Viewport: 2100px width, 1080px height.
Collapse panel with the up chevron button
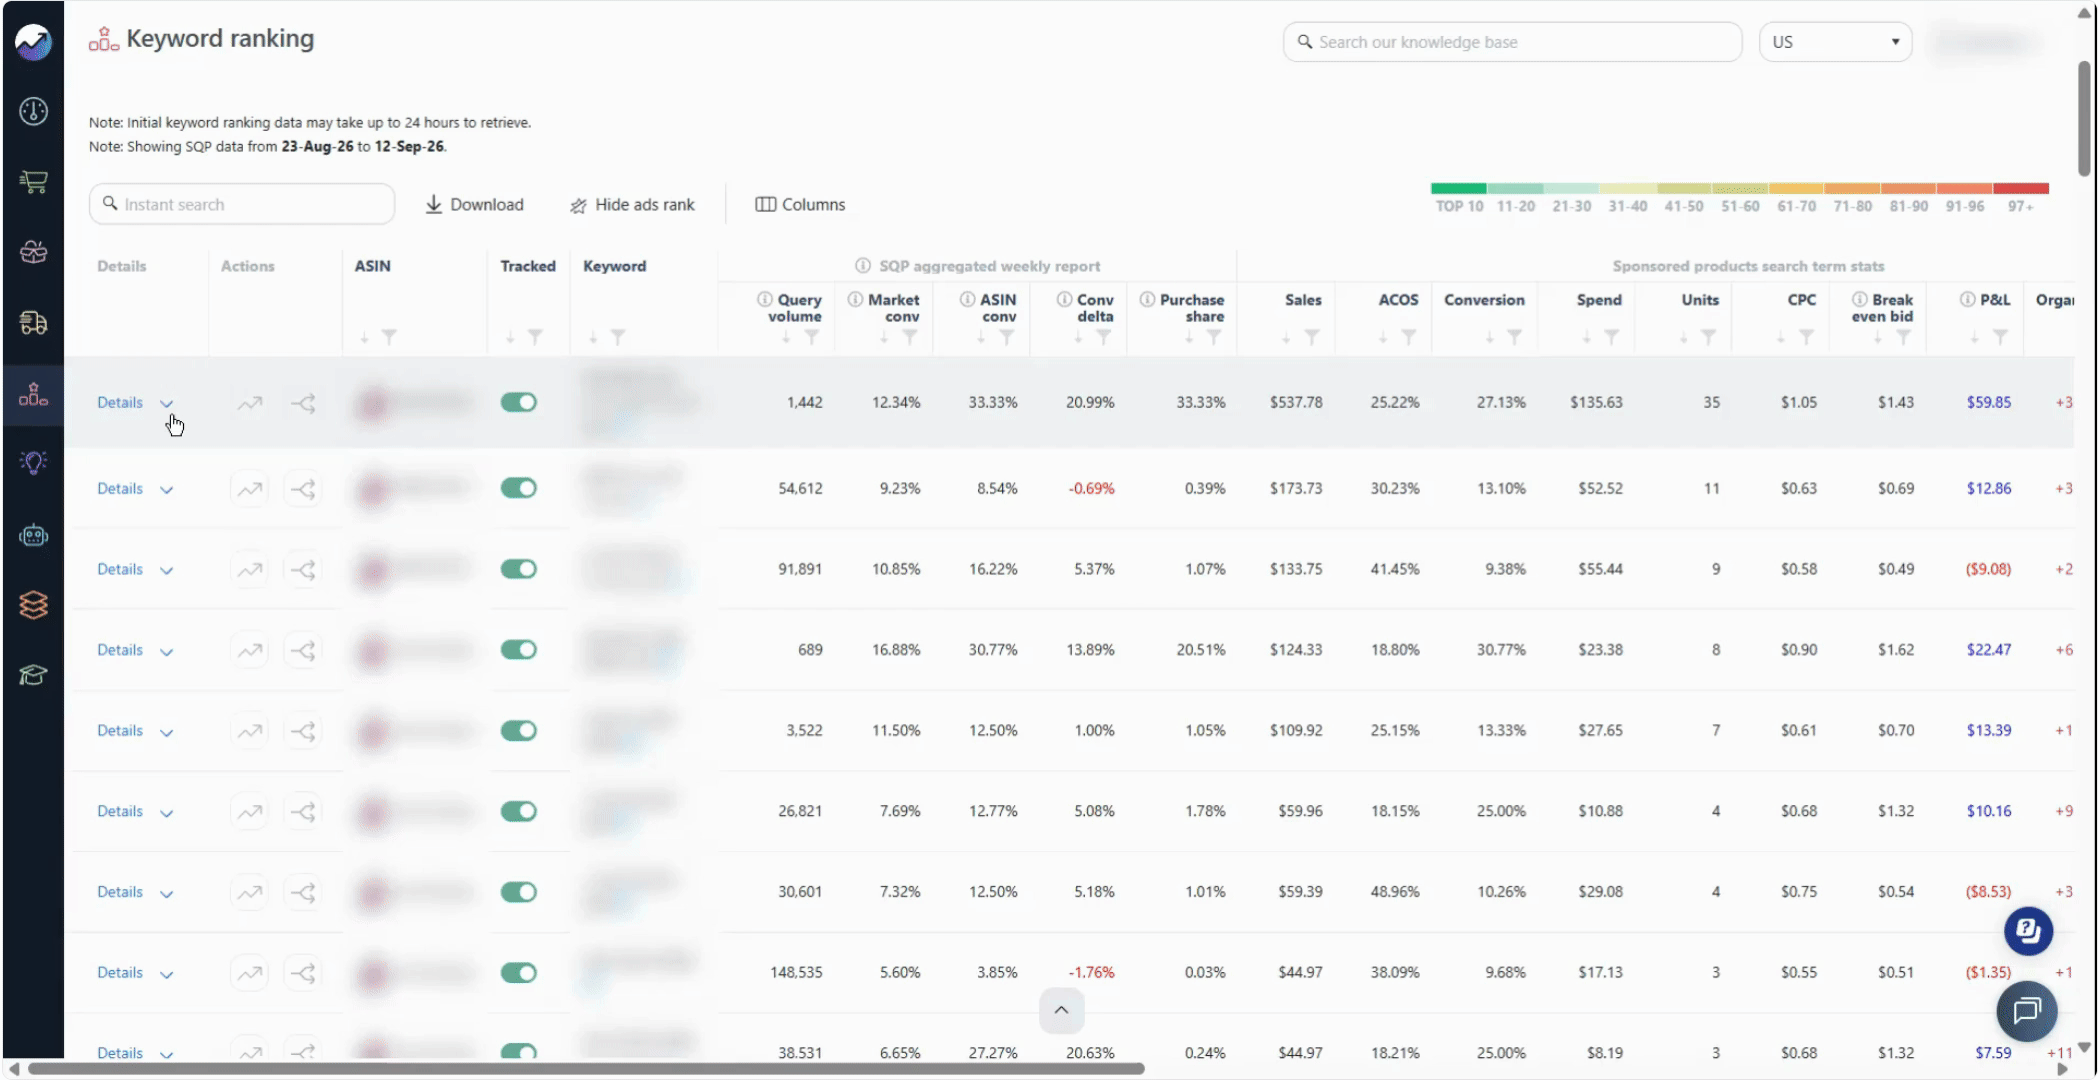tap(1061, 1010)
